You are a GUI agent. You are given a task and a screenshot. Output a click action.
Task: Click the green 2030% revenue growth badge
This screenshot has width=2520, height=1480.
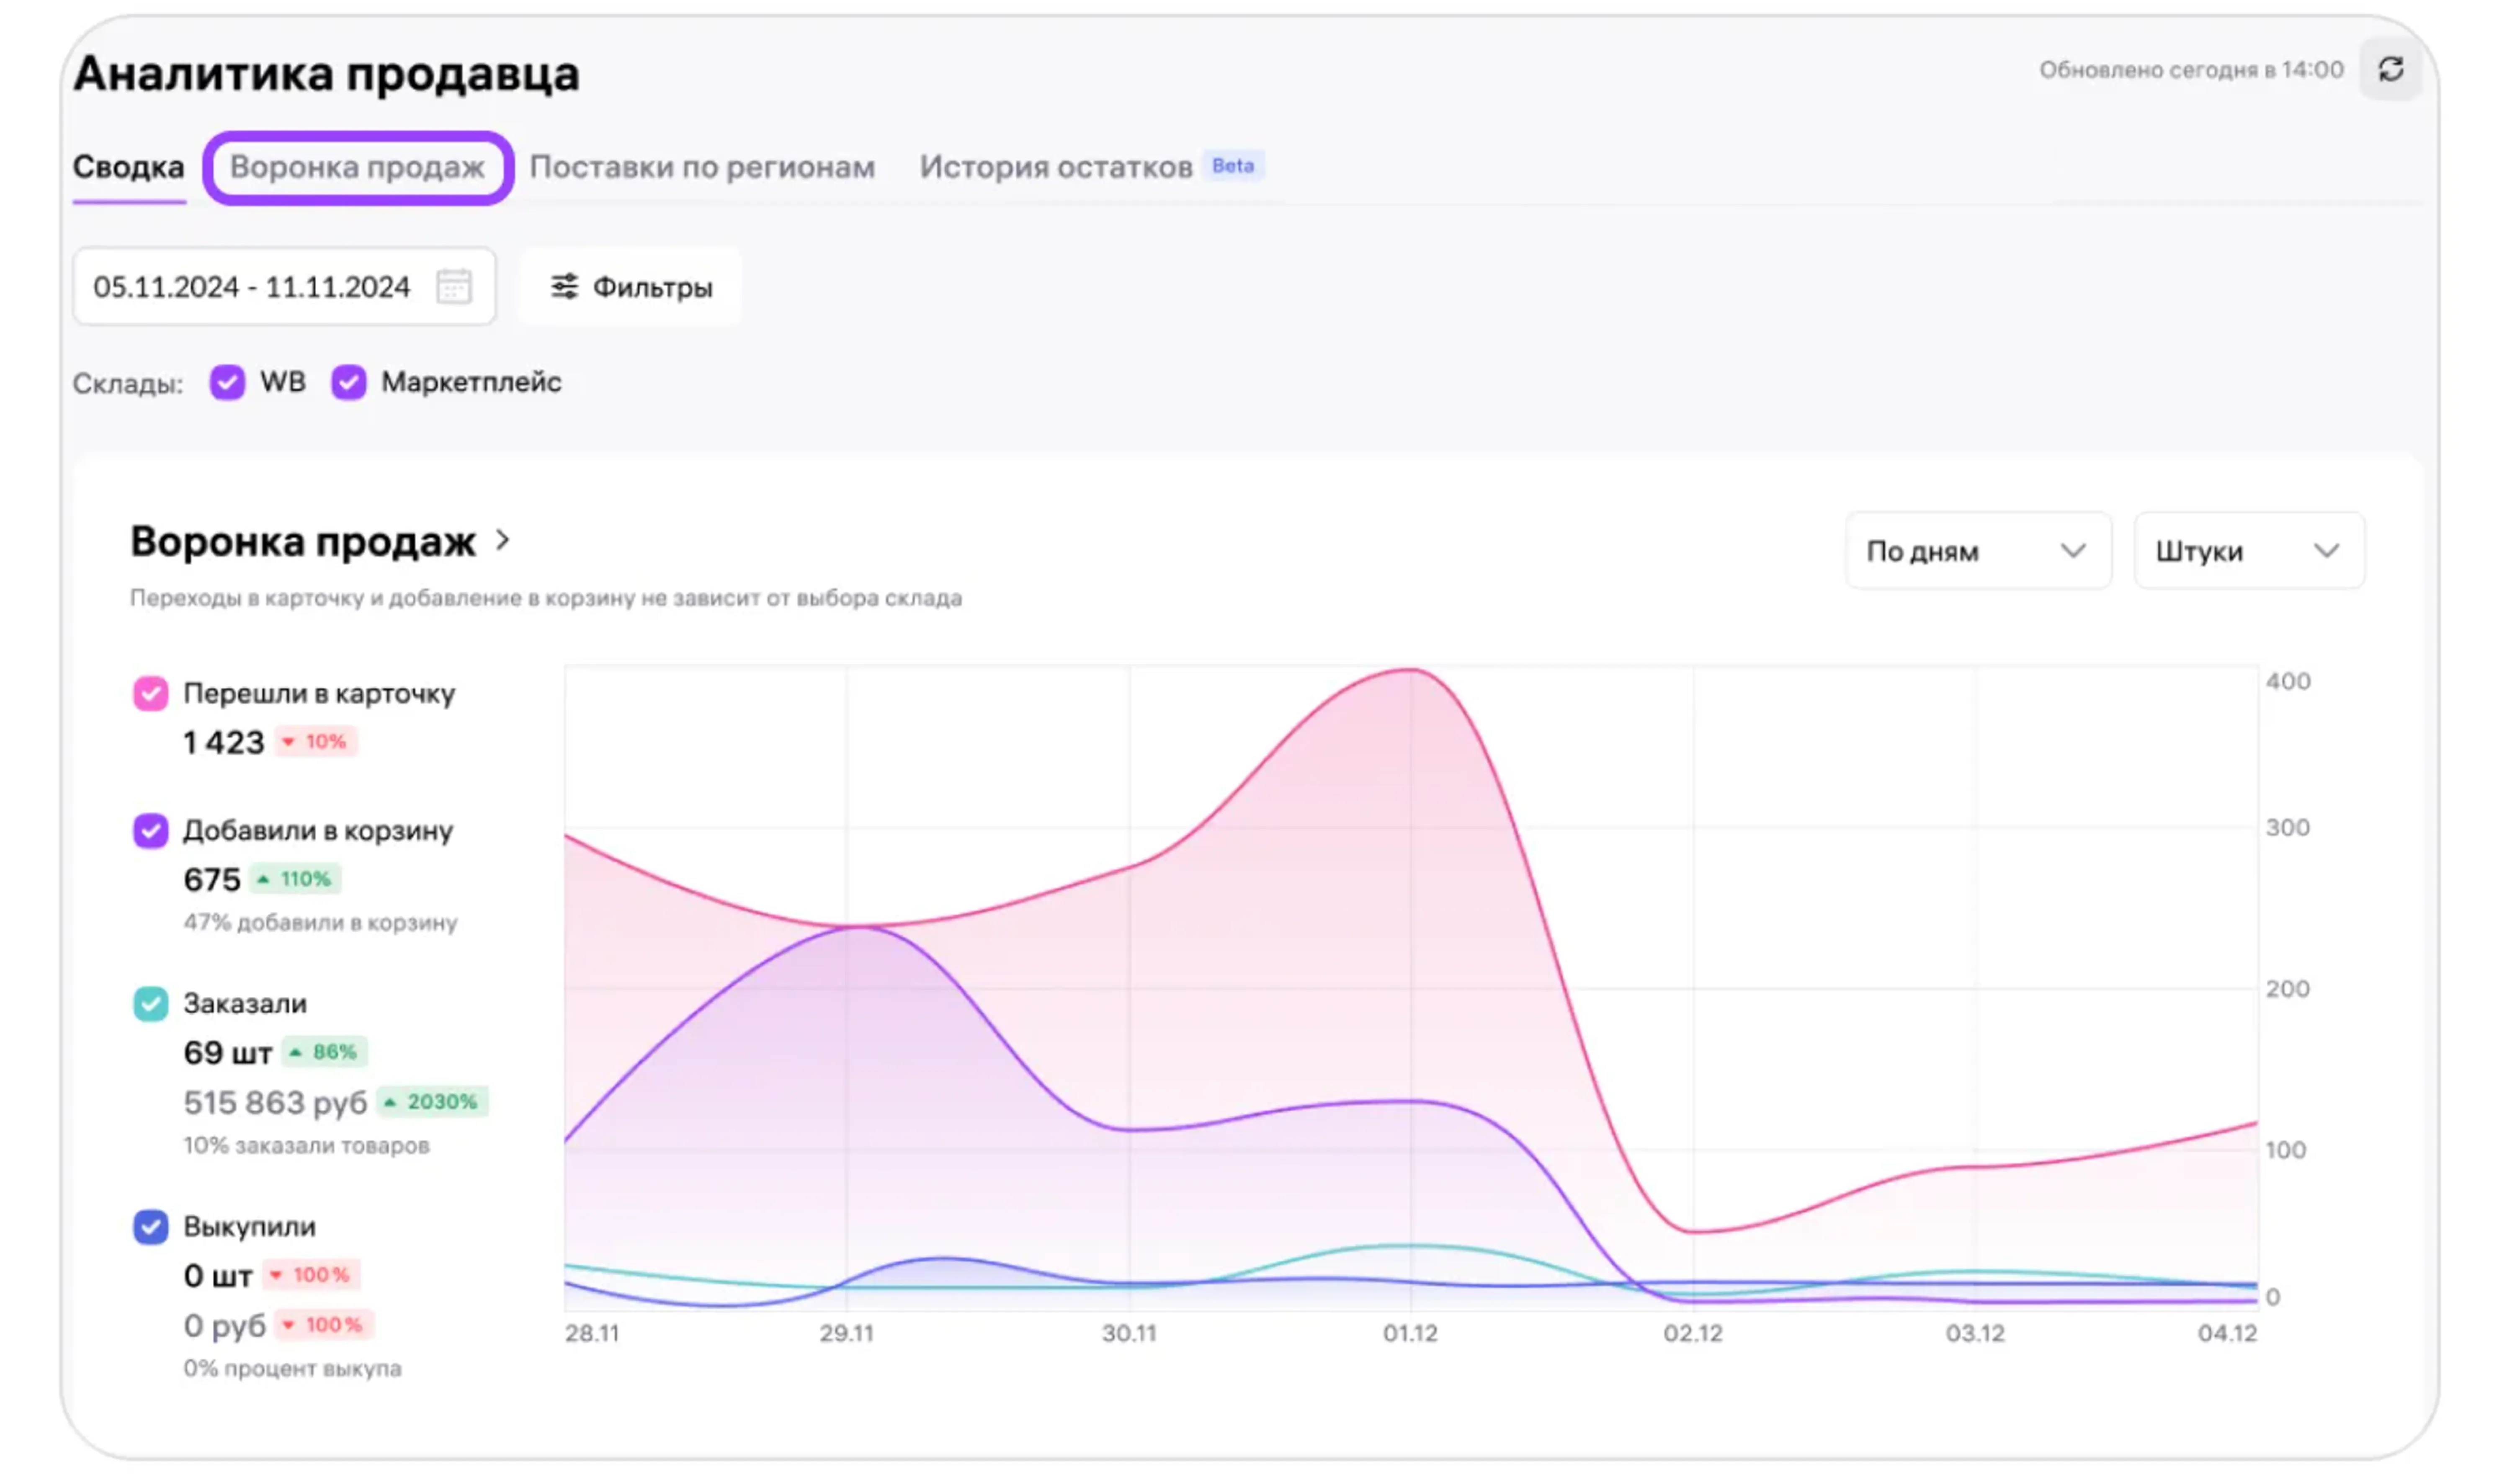[x=432, y=1102]
